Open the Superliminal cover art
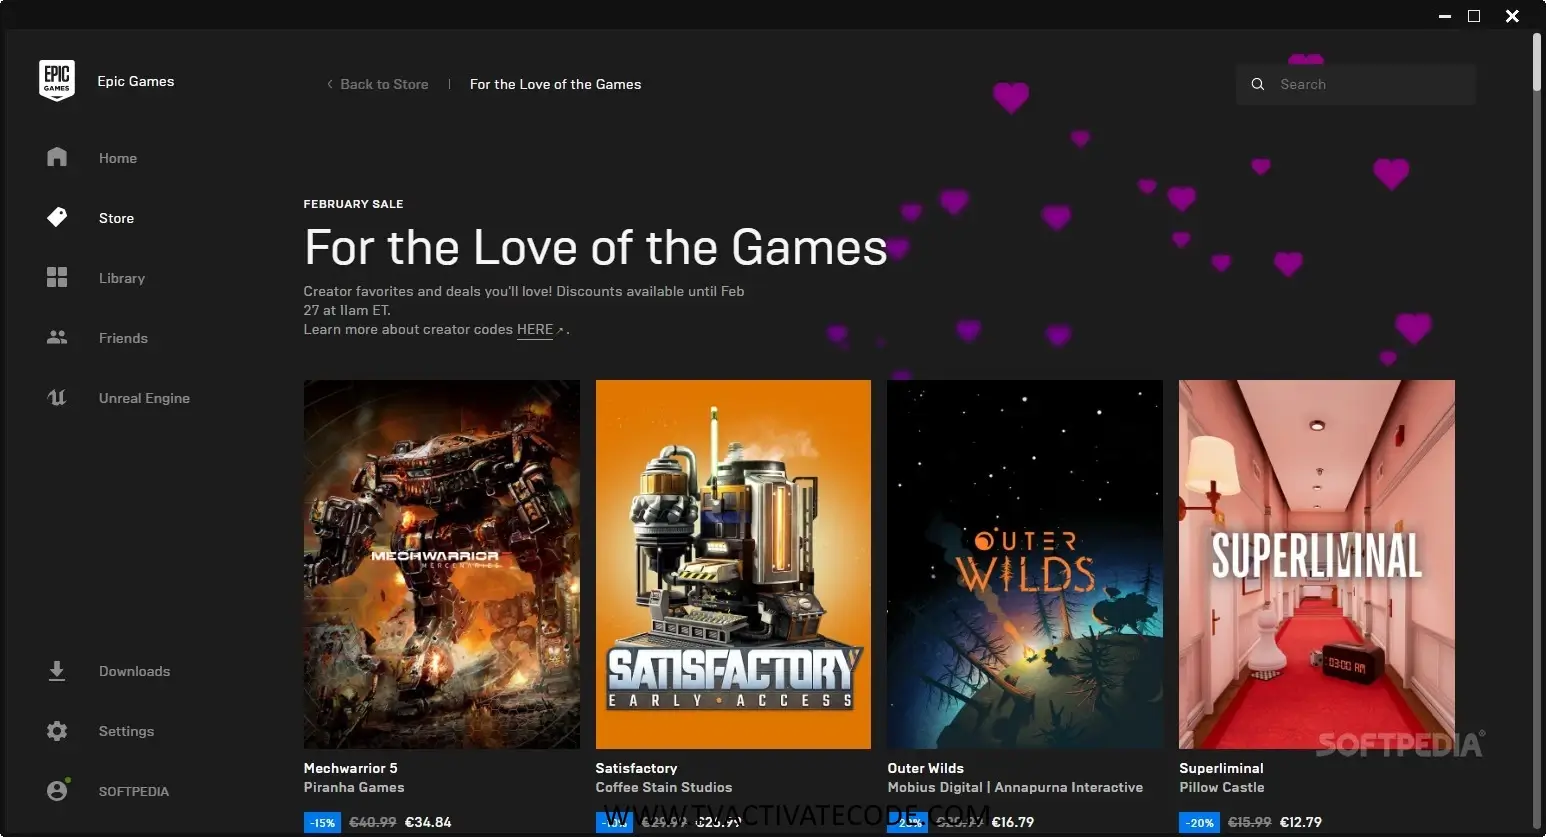This screenshot has width=1546, height=837. [x=1317, y=564]
